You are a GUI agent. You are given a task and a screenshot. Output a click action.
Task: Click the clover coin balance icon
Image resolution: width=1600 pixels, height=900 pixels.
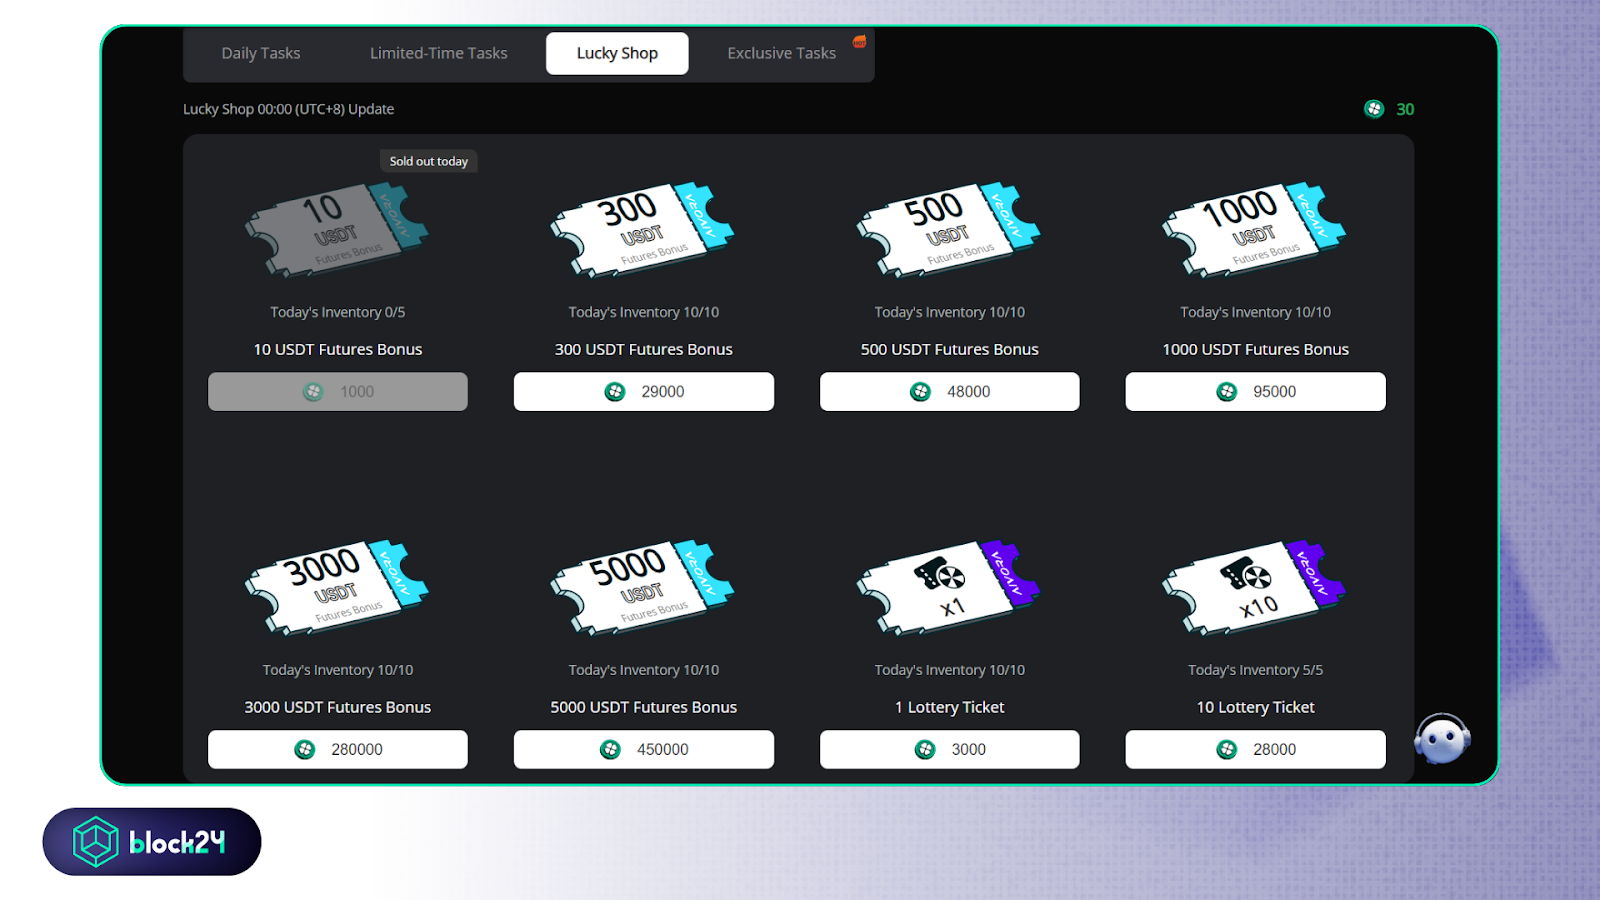[1374, 109]
